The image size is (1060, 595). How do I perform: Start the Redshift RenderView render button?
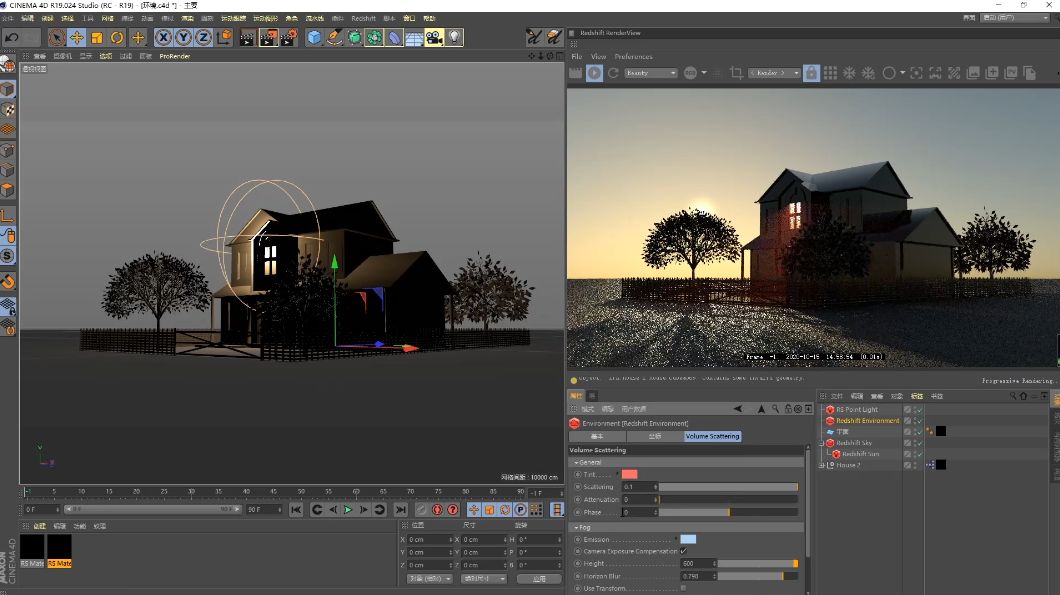point(594,73)
